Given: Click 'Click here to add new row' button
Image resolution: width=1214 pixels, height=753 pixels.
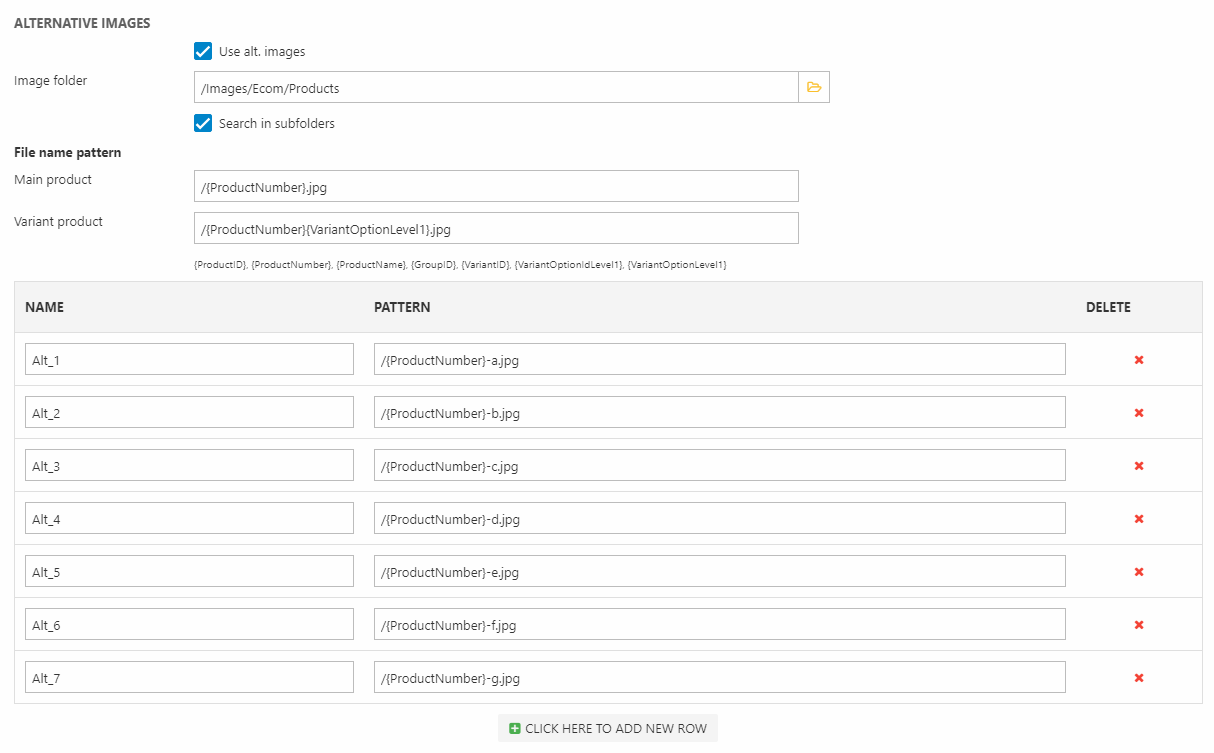Looking at the screenshot, I should click(608, 728).
